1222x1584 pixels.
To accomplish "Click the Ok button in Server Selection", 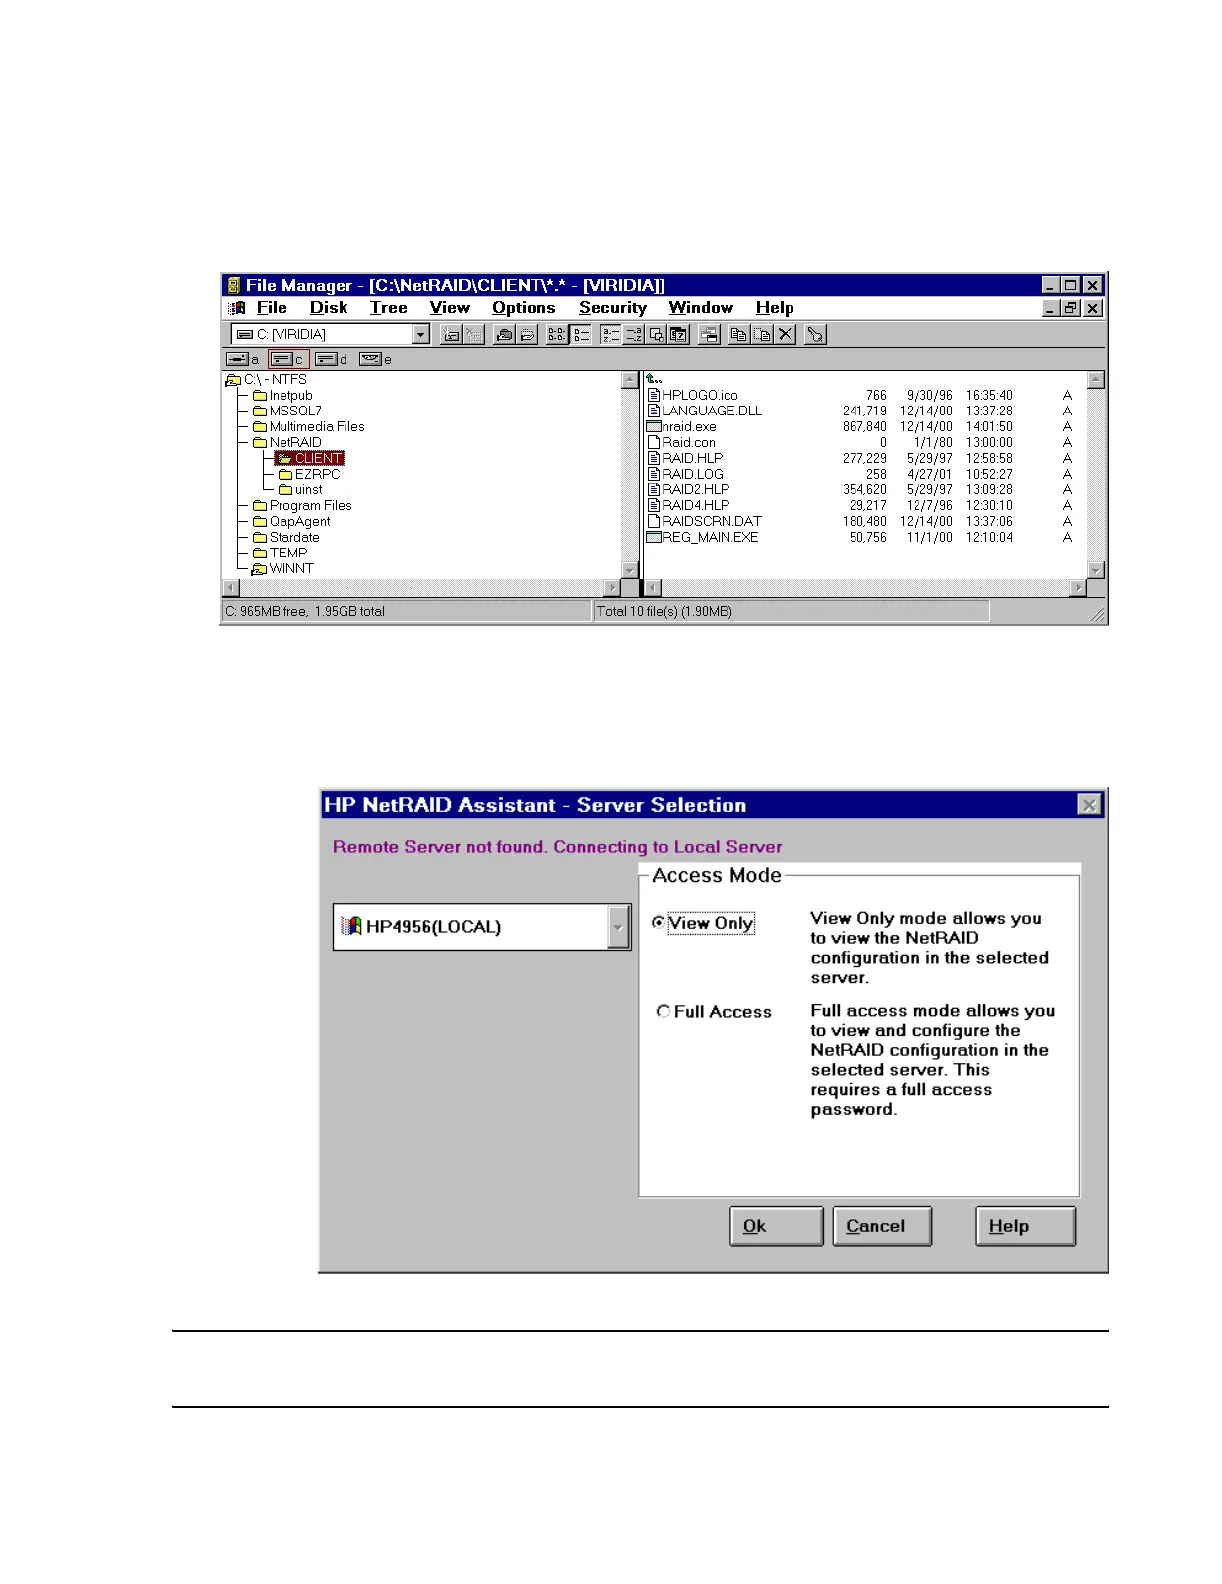I will click(776, 1226).
